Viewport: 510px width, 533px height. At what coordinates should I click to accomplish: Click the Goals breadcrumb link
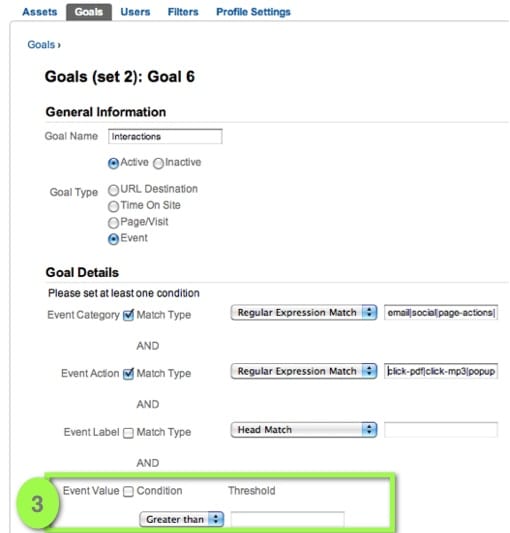click(x=41, y=45)
